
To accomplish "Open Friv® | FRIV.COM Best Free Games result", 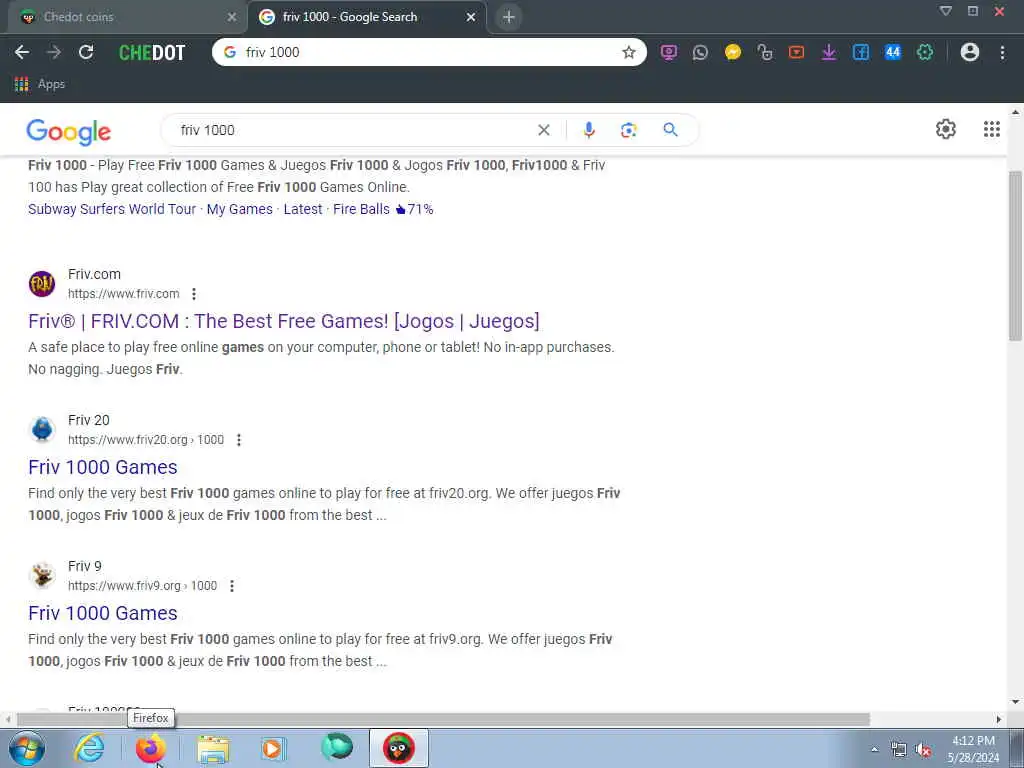I will (284, 321).
